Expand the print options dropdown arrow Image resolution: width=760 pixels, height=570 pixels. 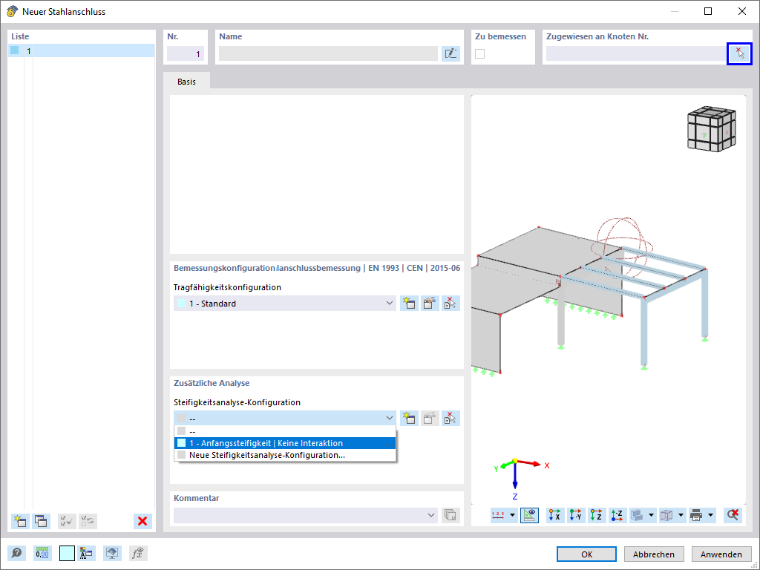tap(711, 515)
